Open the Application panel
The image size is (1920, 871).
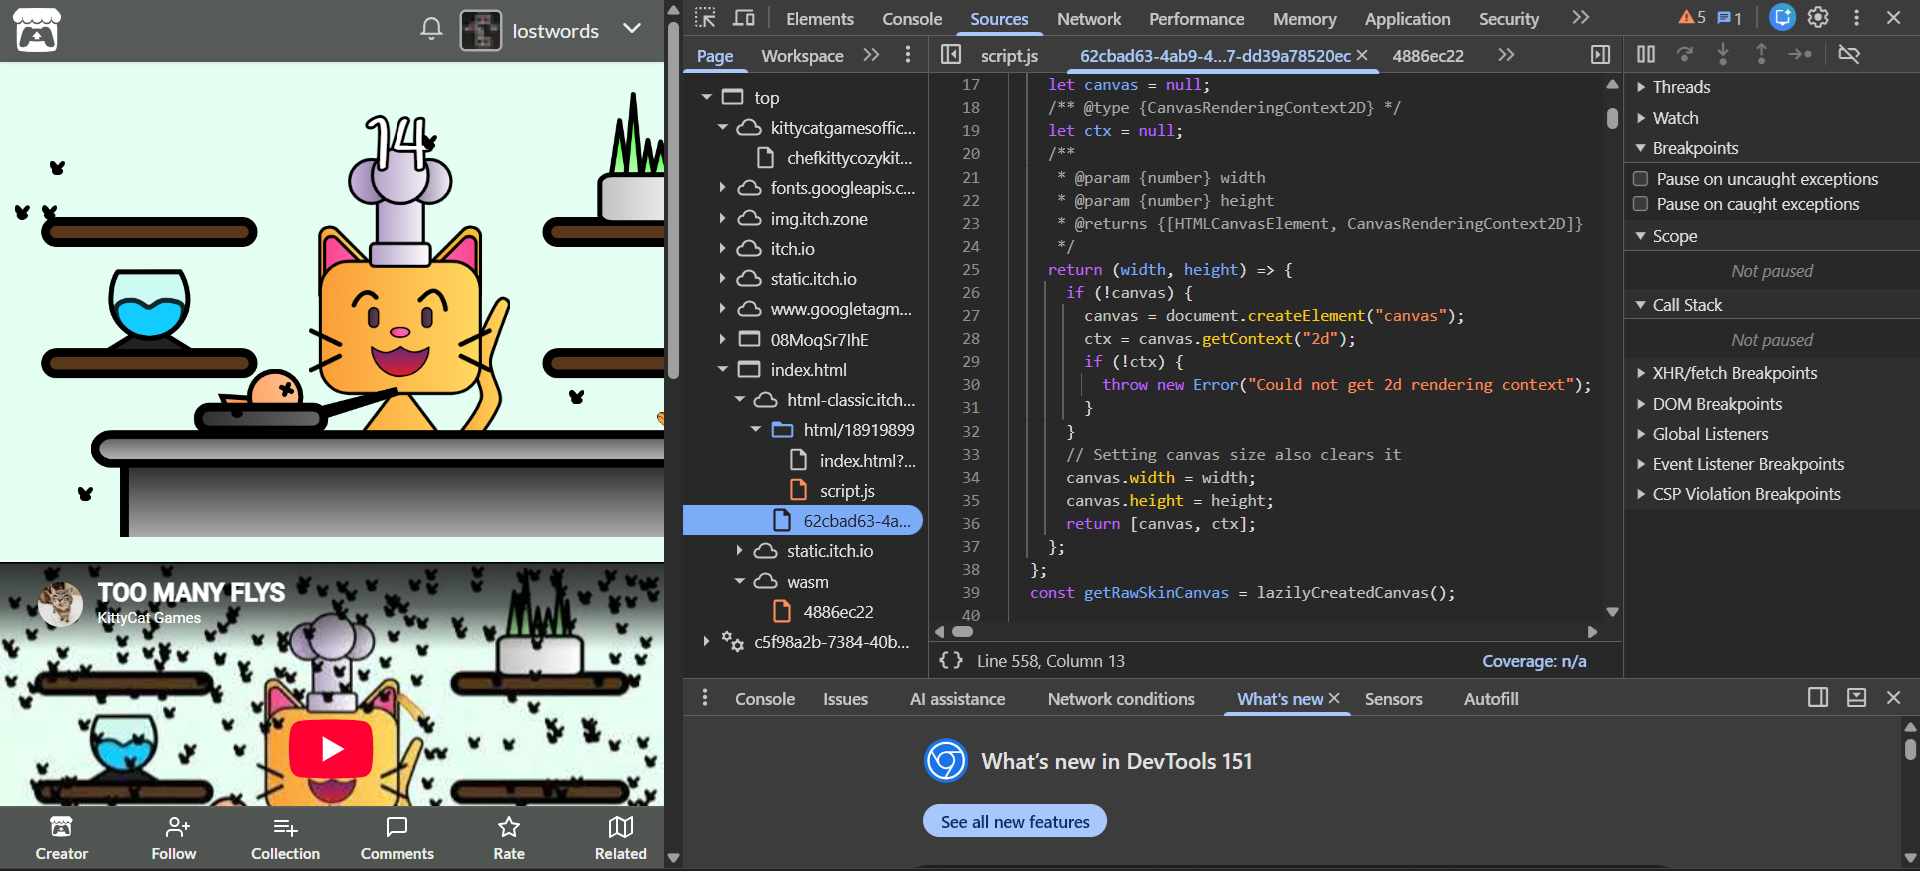[1408, 19]
